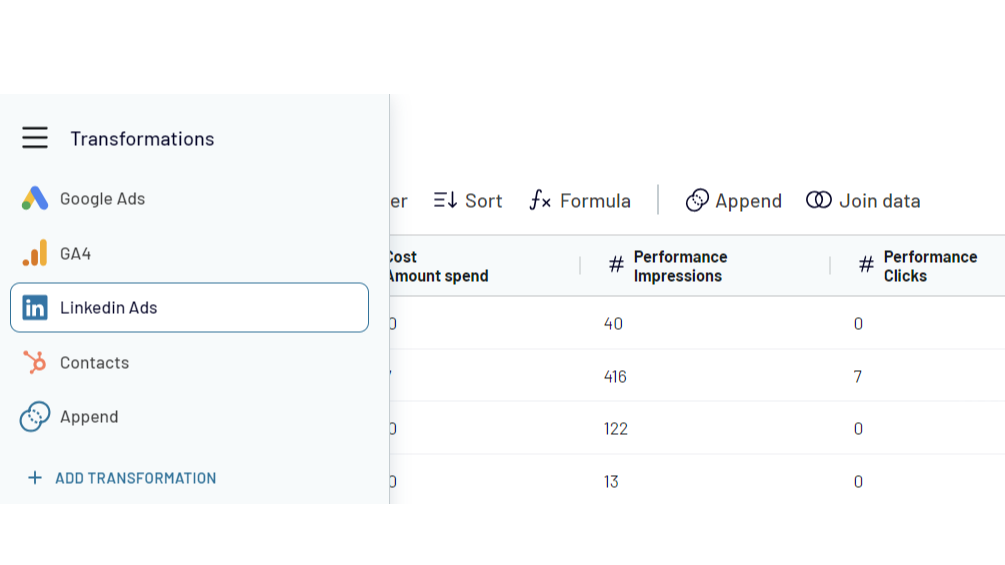The image size is (1005, 565).
Task: Click the LinkedIn logo icon
Action: click(x=35, y=308)
